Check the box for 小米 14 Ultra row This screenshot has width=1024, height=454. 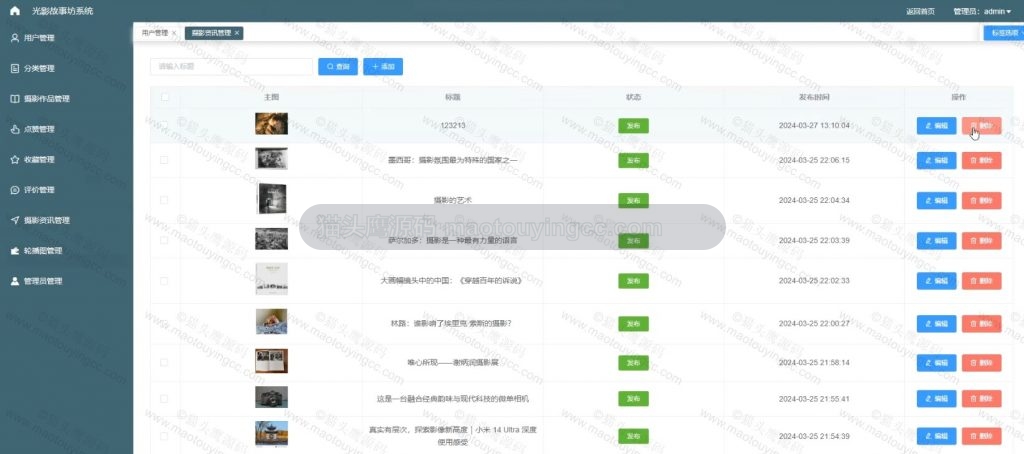point(164,436)
